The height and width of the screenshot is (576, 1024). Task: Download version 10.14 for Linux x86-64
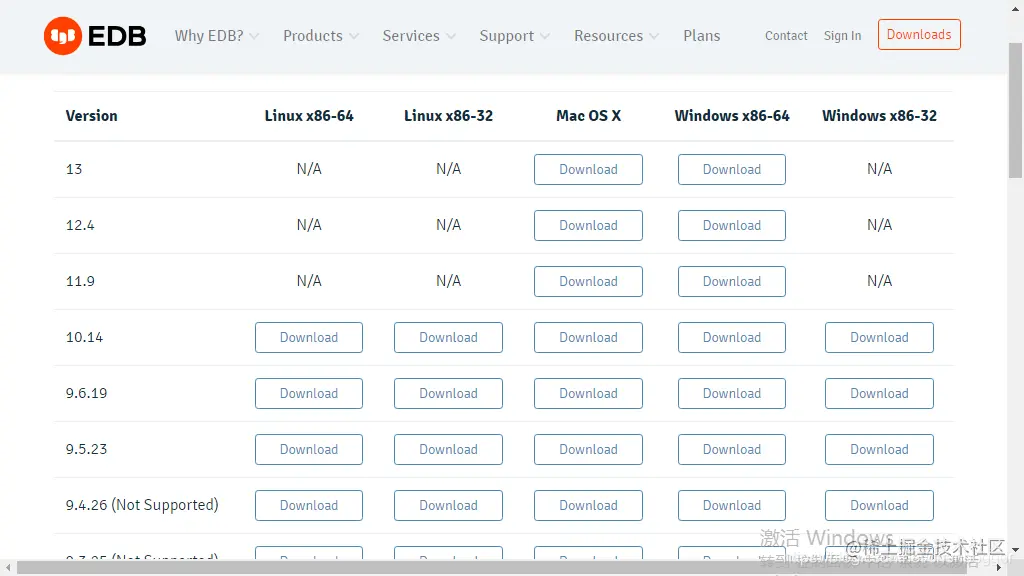pos(309,338)
